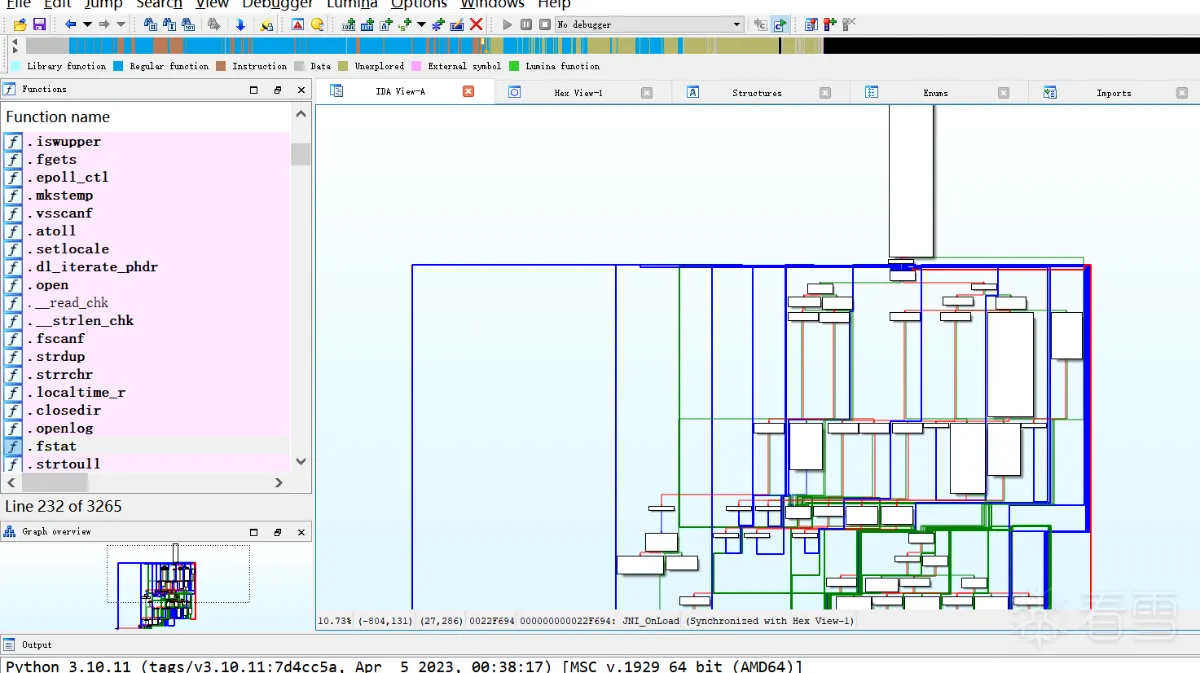Pause process with the pause button
Viewport: 1200px width, 673px height.
coord(526,24)
